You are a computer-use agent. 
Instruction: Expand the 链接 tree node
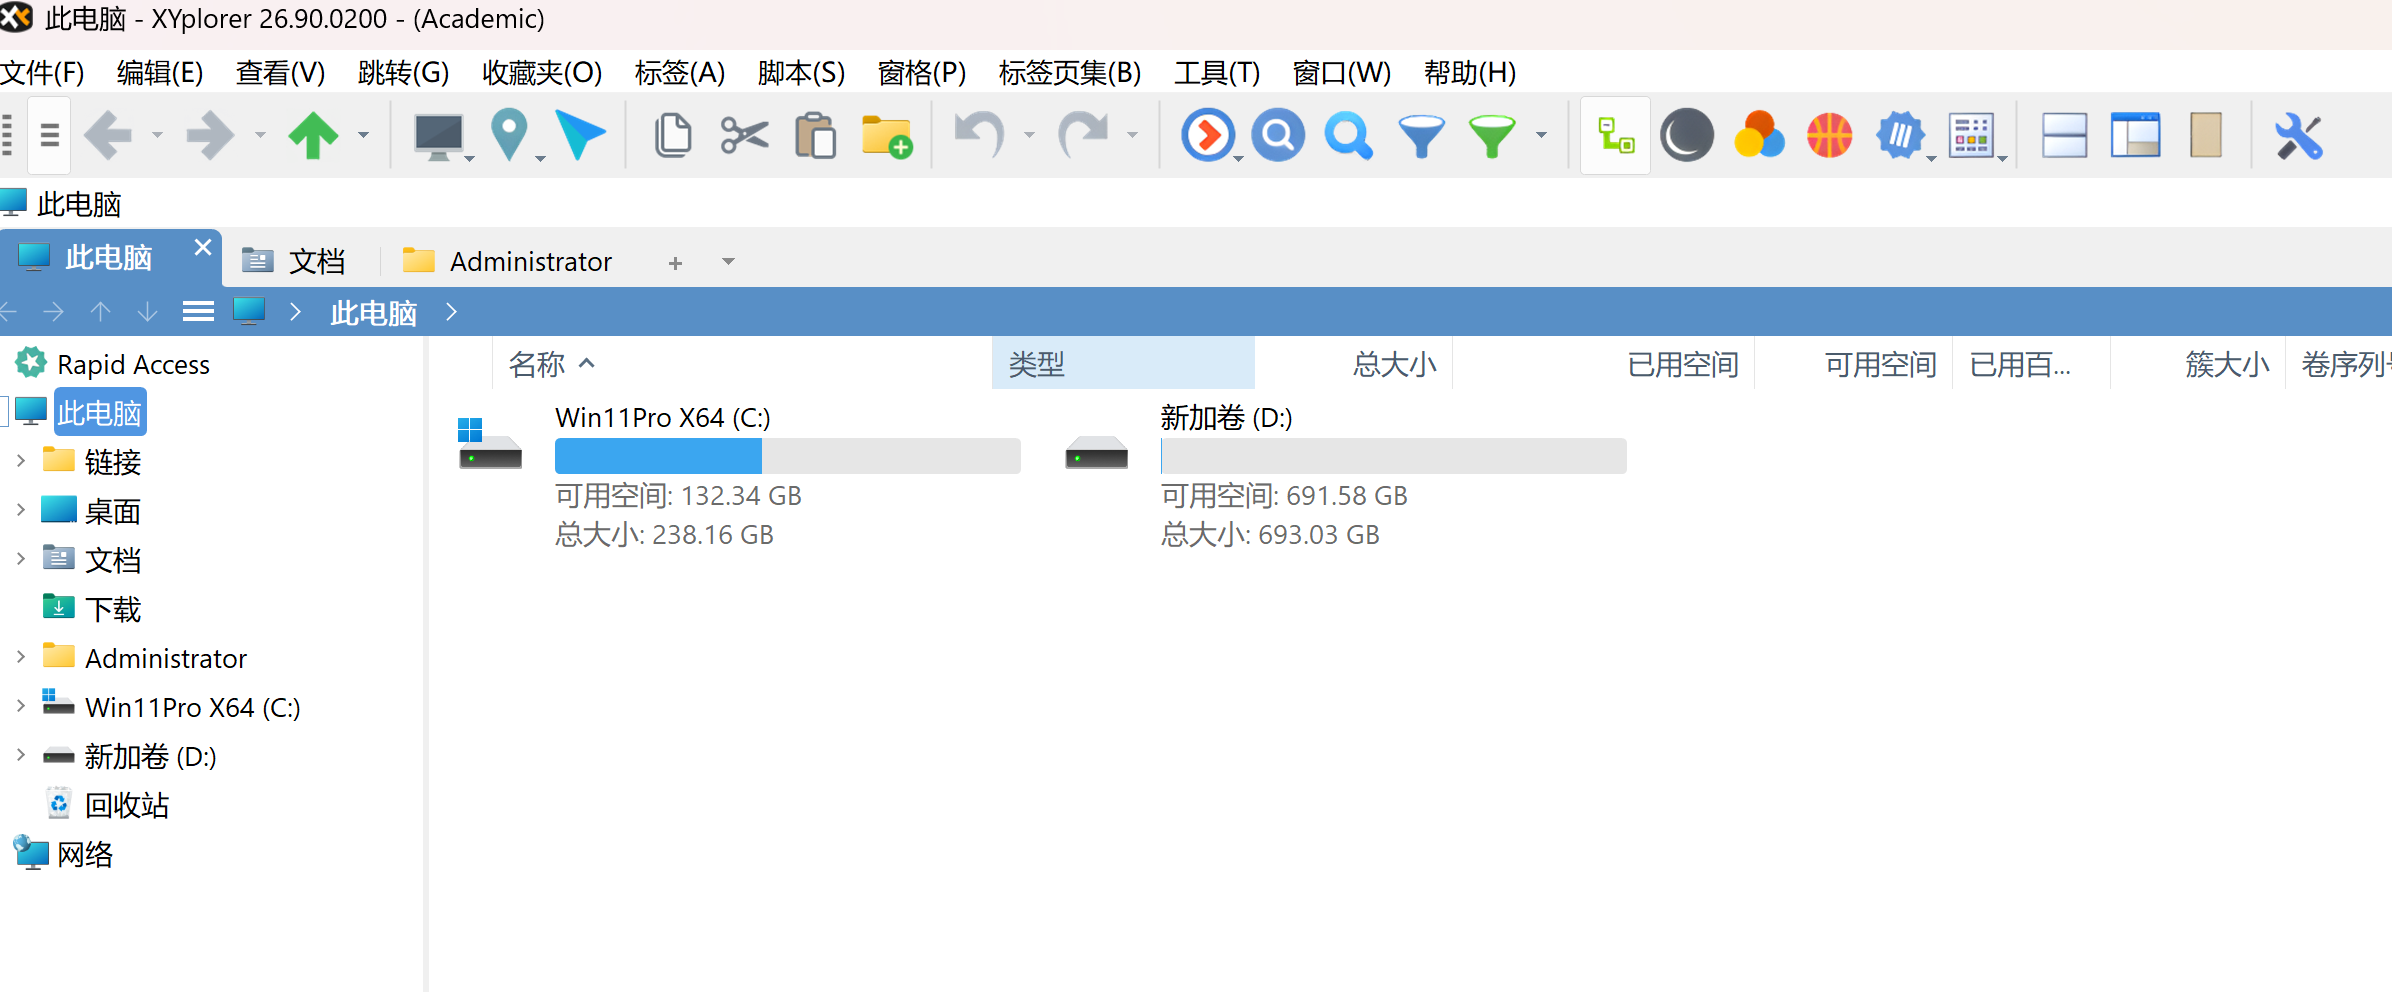[x=21, y=461]
